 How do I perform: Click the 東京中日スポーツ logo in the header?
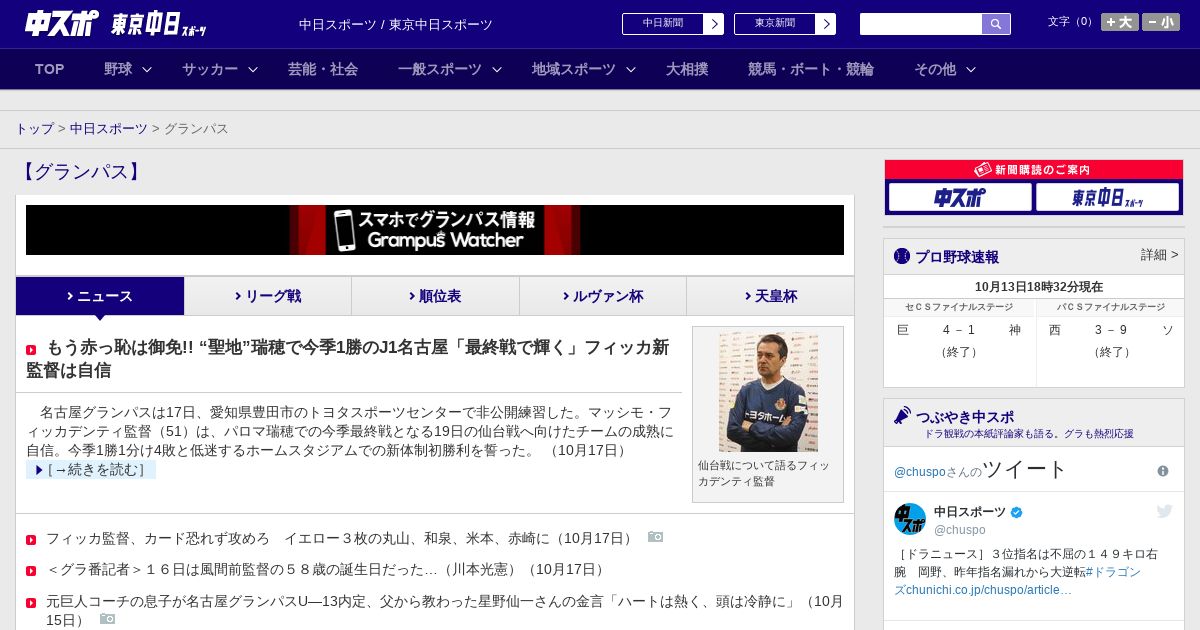159,25
